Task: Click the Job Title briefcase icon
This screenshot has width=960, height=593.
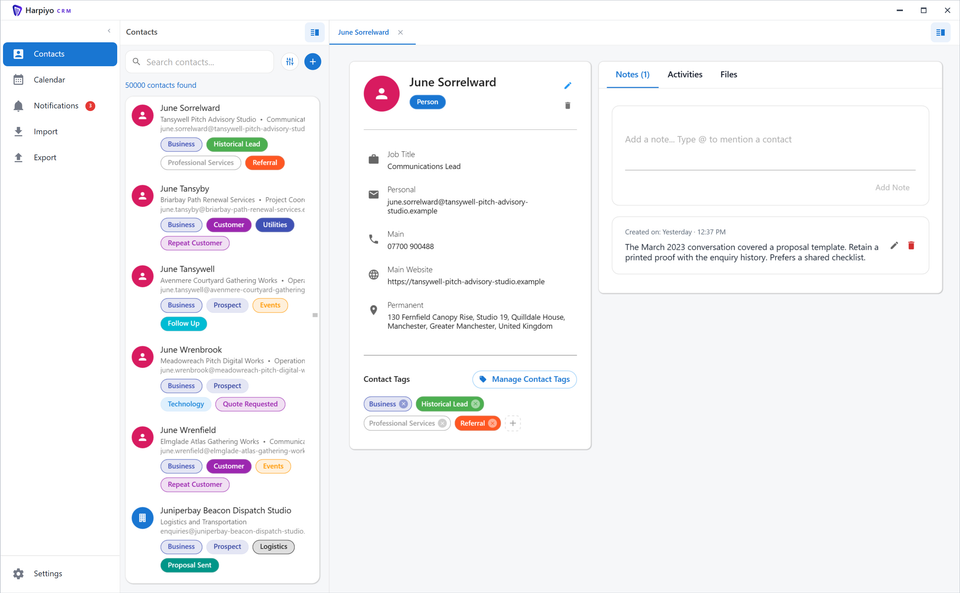Action: pos(373,160)
